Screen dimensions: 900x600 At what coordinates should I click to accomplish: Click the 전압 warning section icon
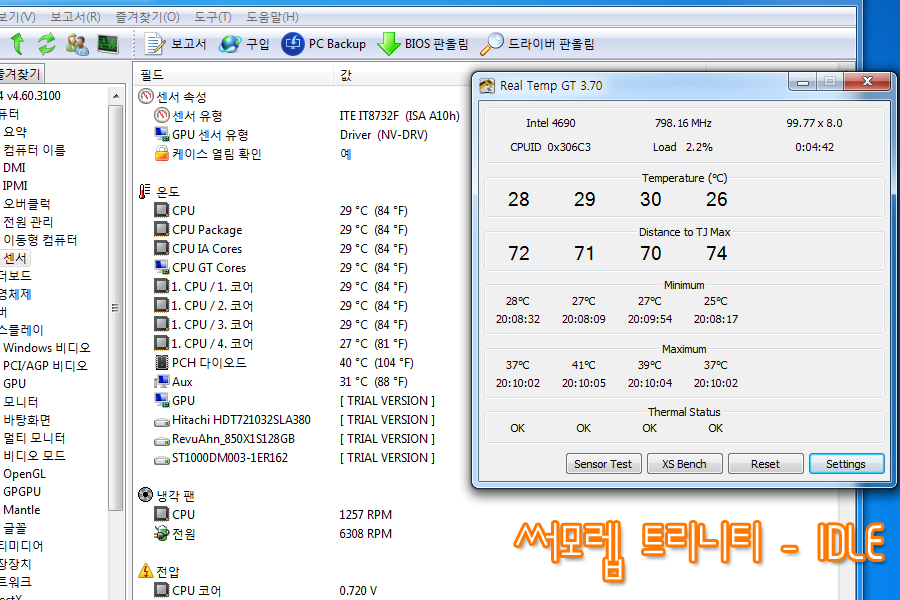coord(146,571)
